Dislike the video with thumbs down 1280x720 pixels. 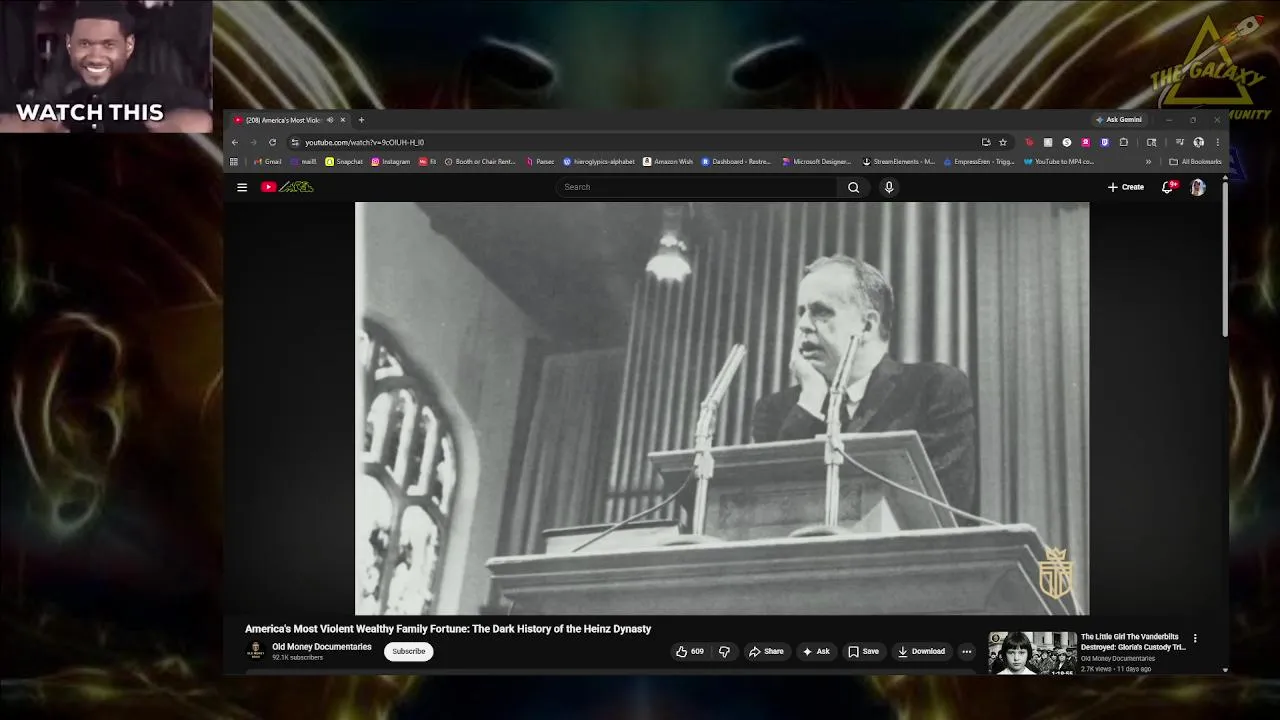point(724,651)
